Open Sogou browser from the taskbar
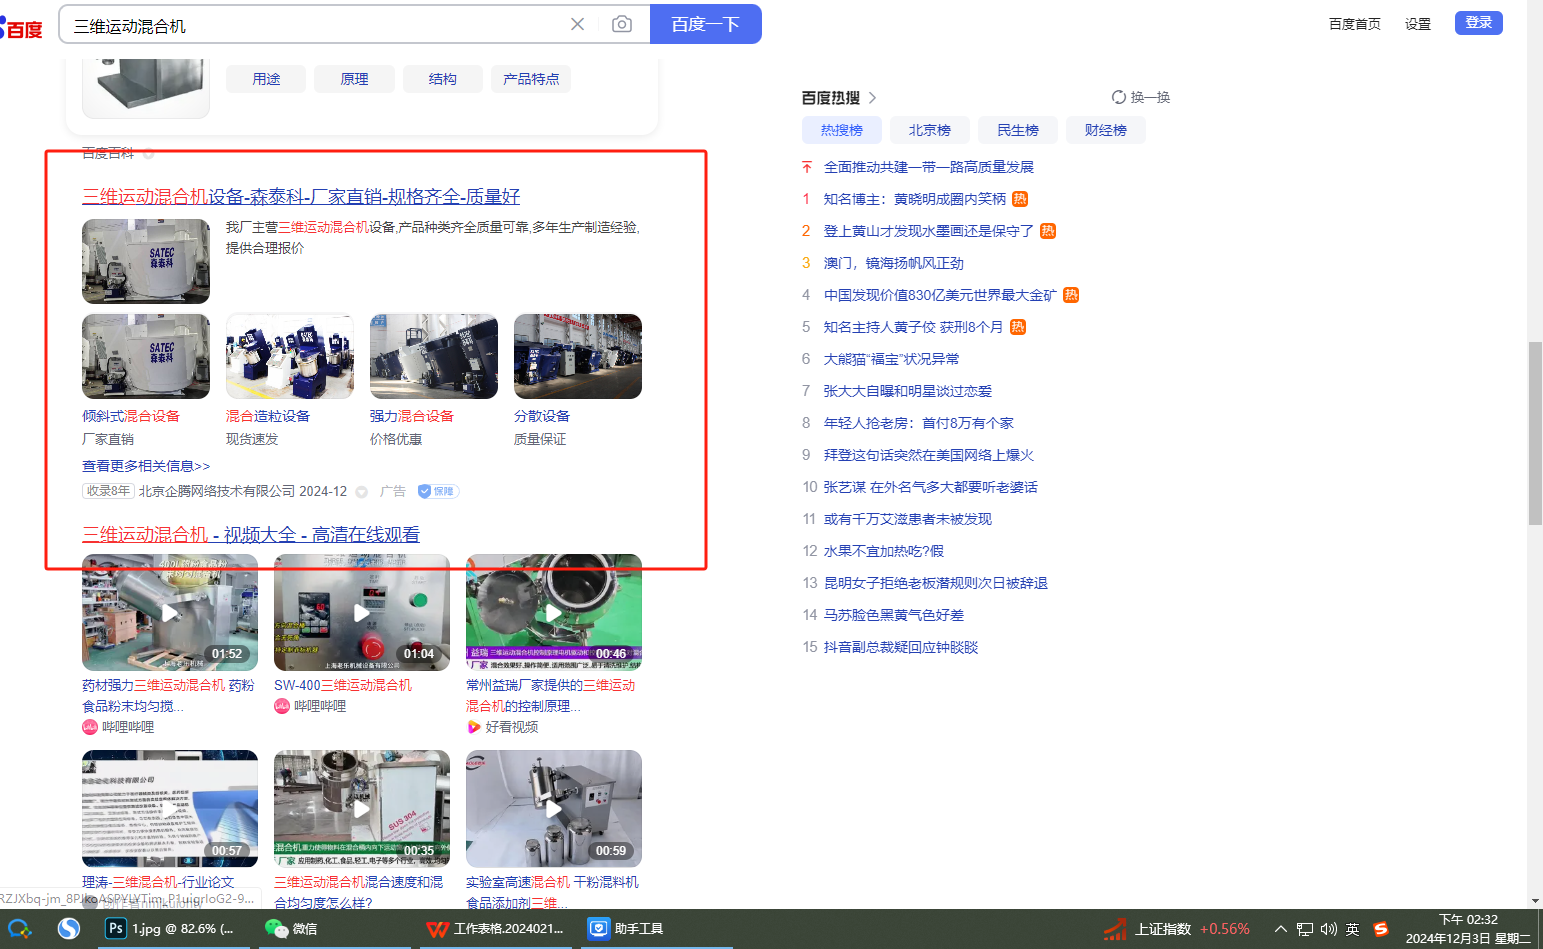 click(69, 929)
